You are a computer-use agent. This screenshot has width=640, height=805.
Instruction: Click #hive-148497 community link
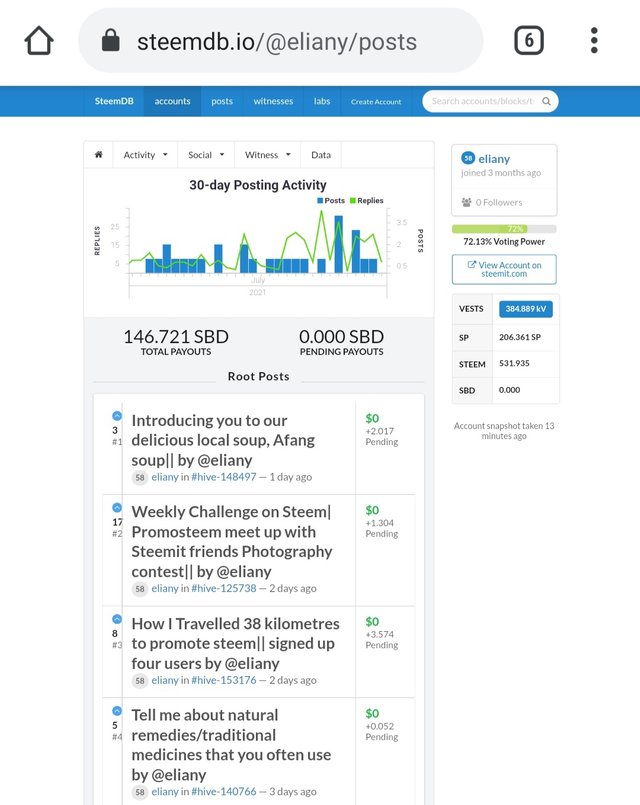tap(223, 477)
